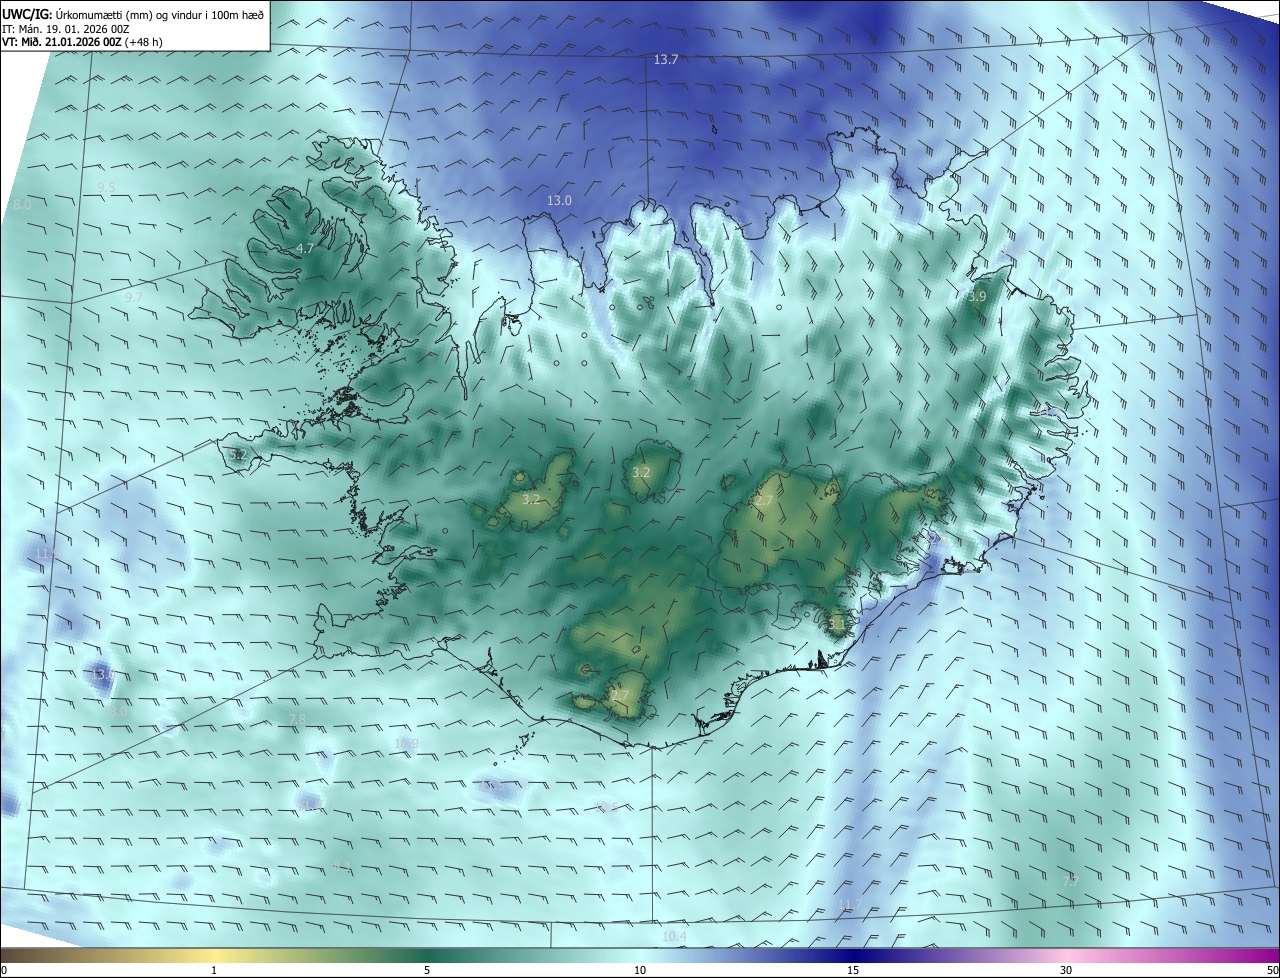Click the 13.7 value at the map top
Viewport: 1280px width, 978px height.
coord(666,60)
